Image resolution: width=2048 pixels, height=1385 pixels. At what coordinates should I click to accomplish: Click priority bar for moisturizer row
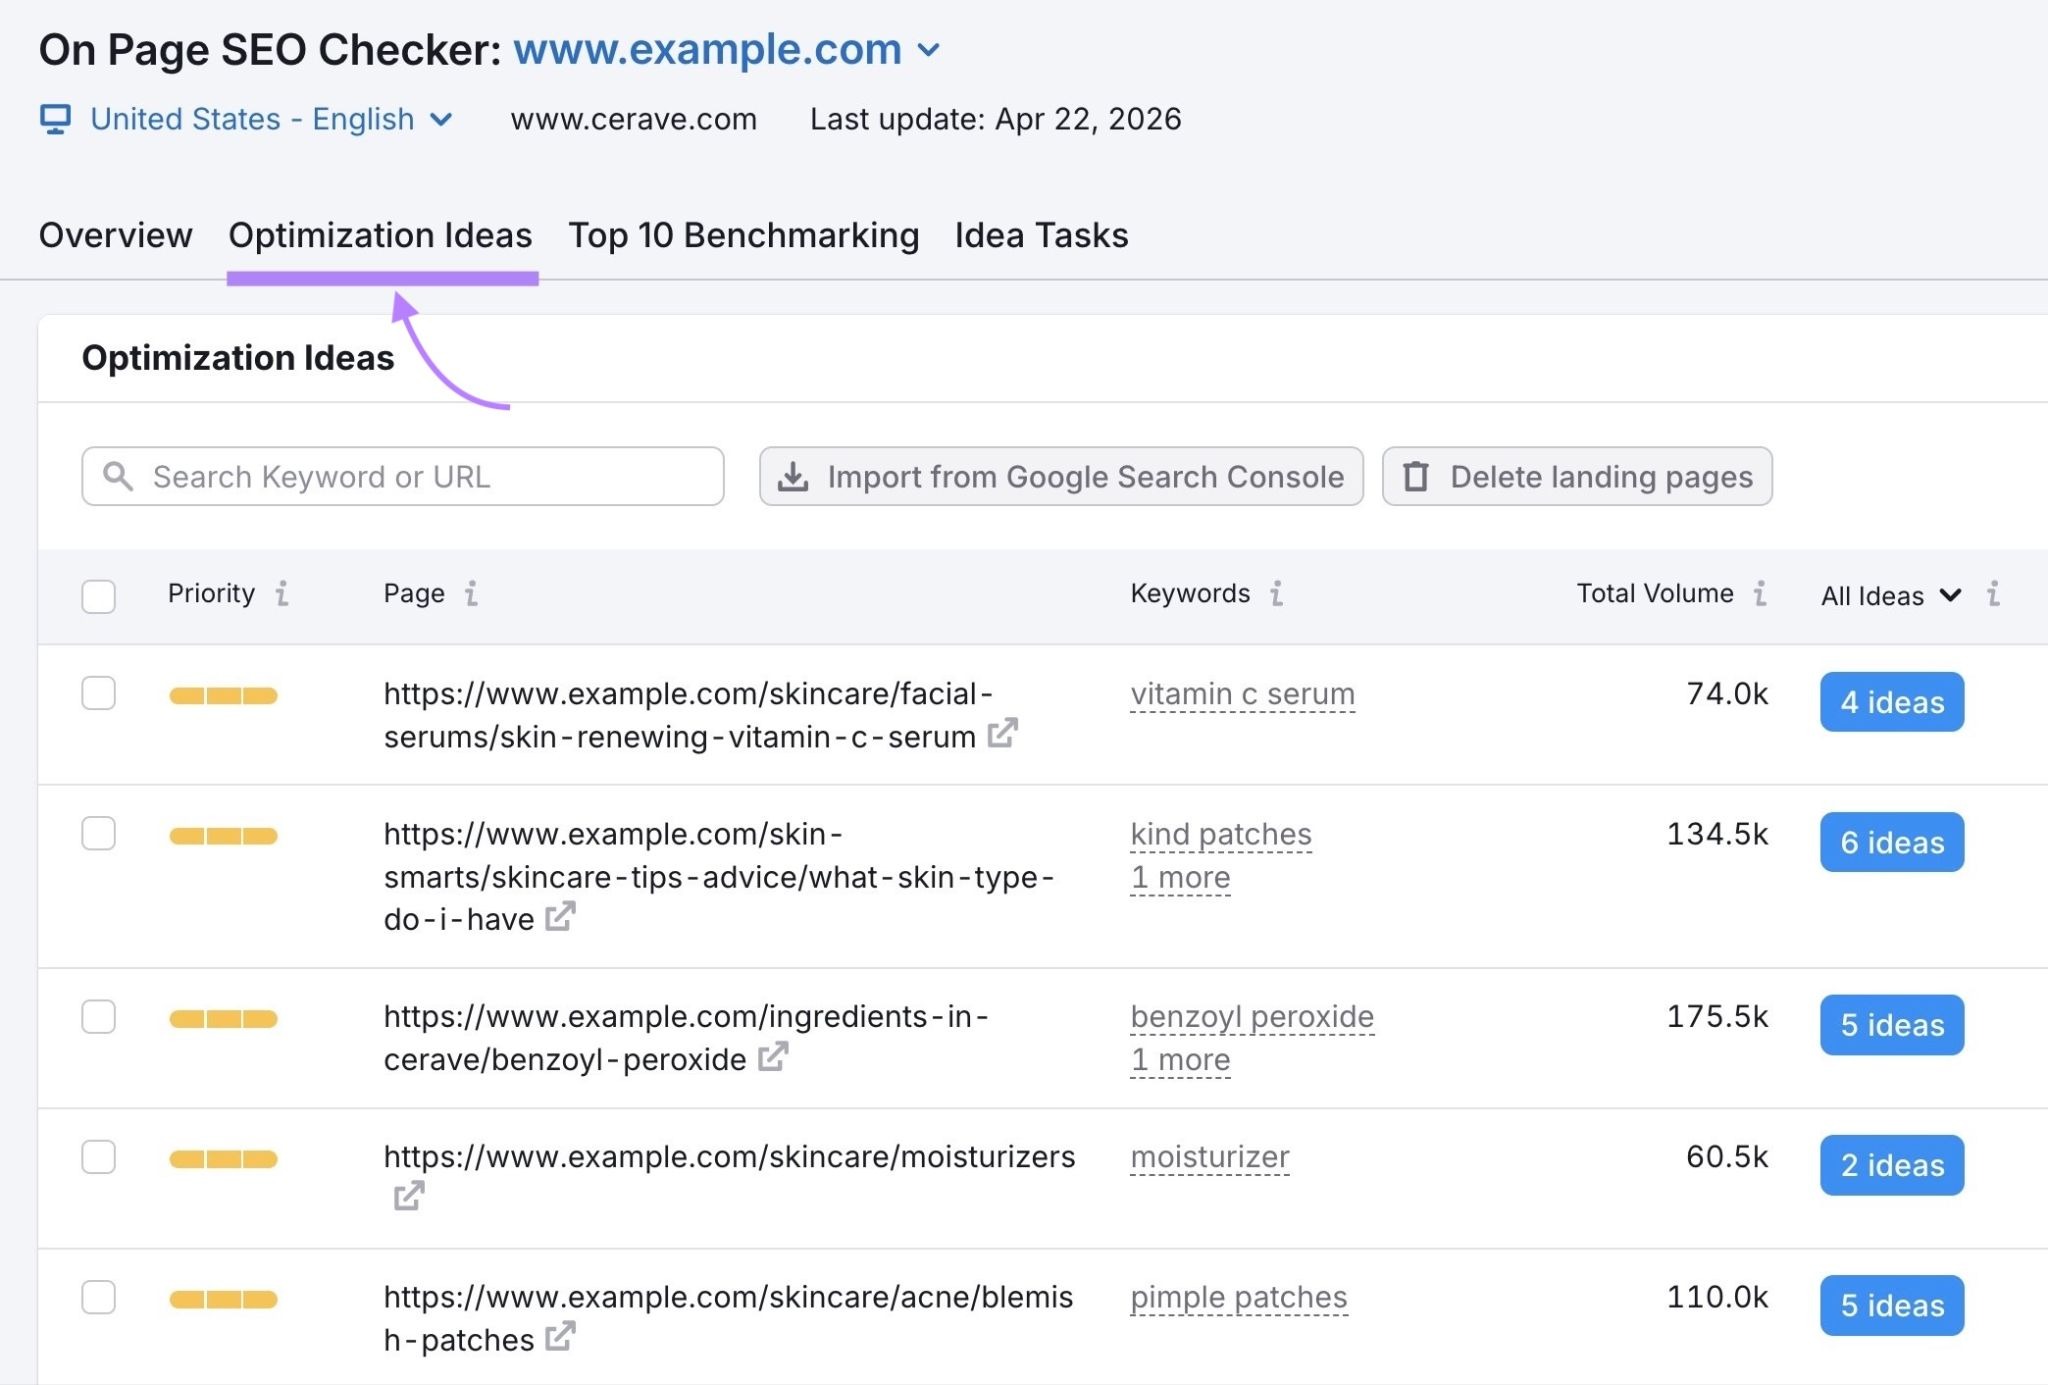click(223, 1159)
